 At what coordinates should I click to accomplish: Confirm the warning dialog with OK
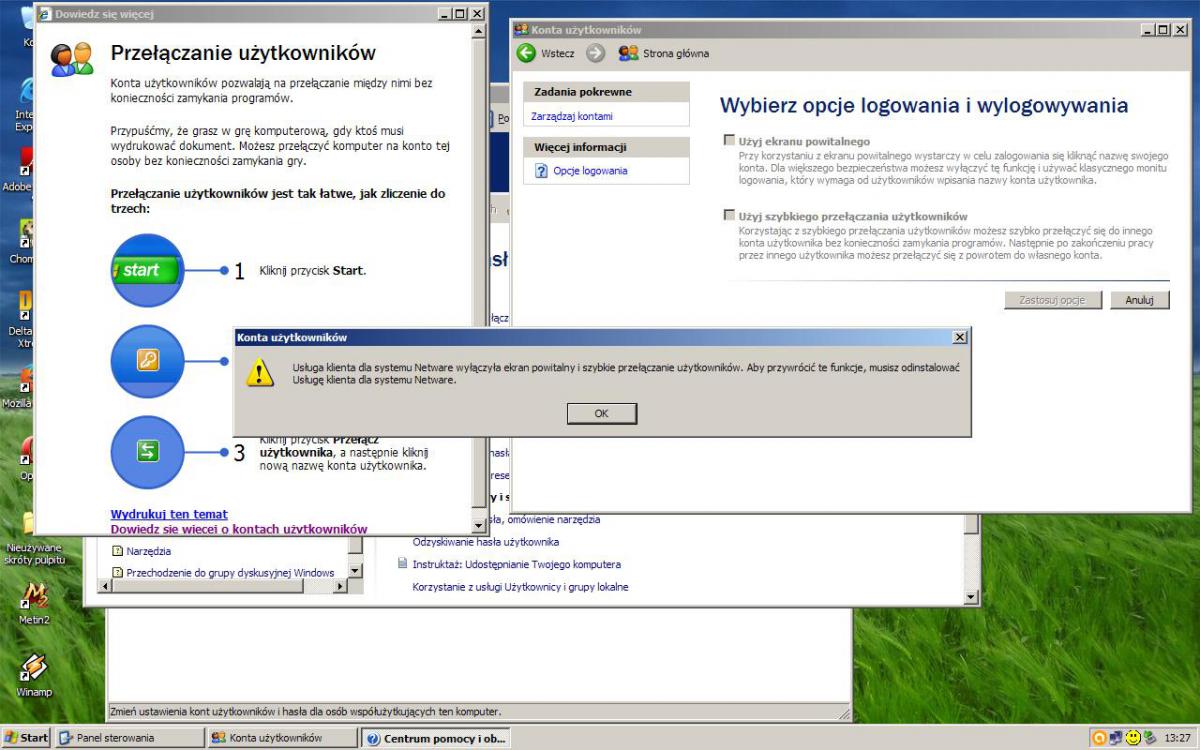(601, 413)
